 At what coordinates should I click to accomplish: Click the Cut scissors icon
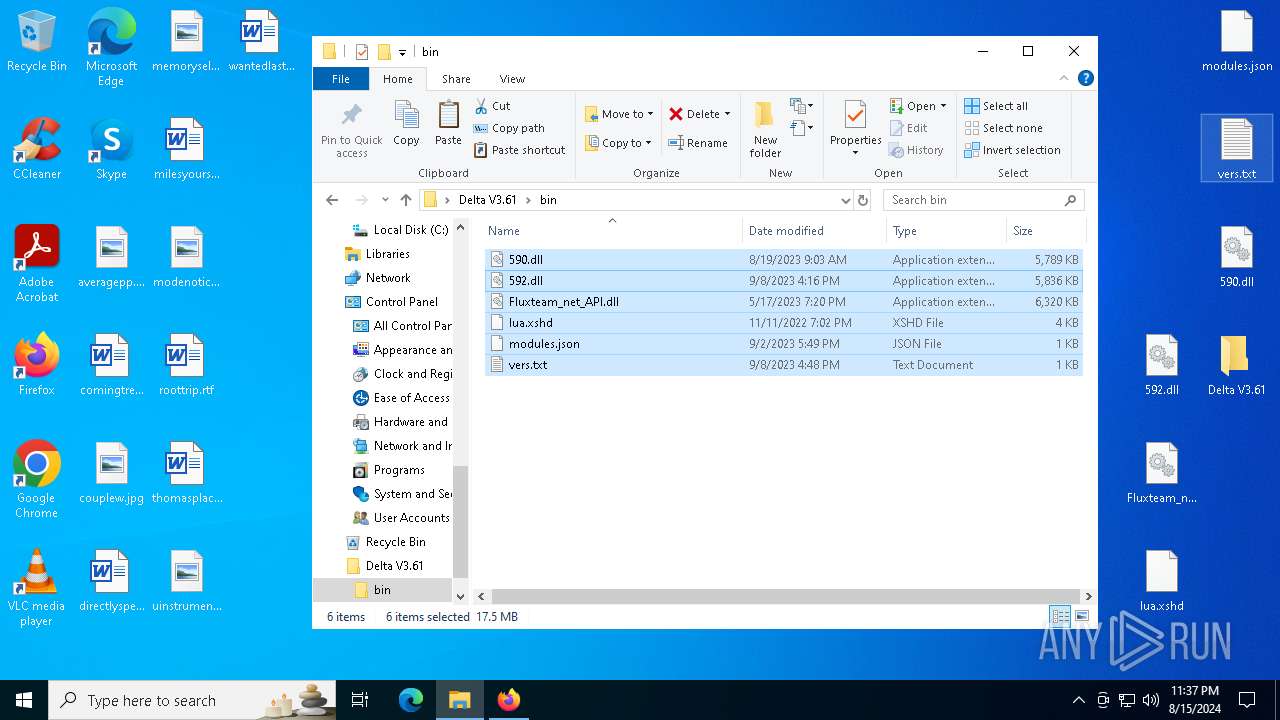(x=482, y=106)
